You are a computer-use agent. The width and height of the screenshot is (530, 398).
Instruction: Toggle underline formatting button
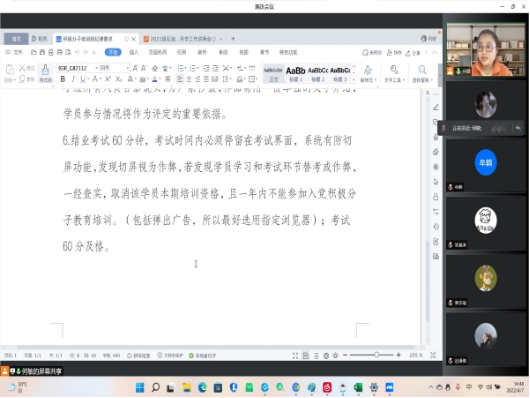coord(83,79)
